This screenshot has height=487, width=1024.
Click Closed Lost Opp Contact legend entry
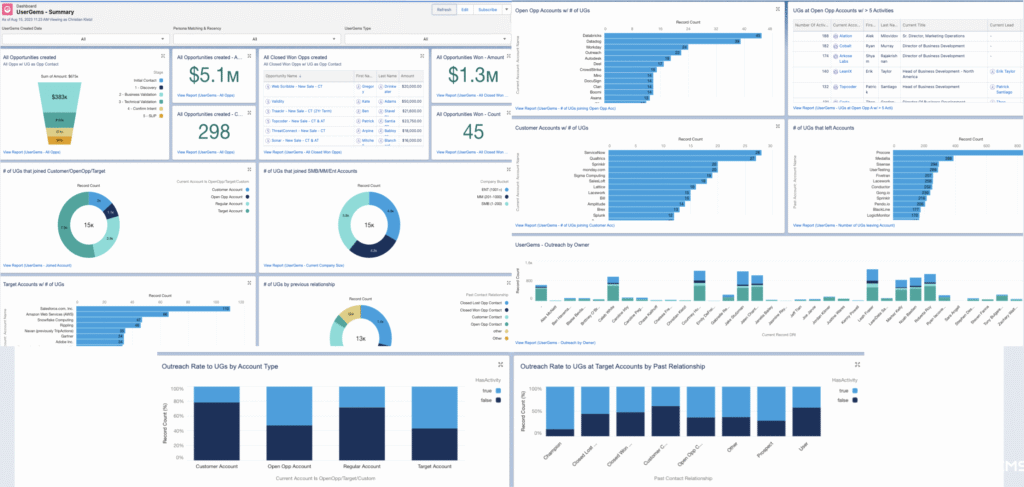486,303
